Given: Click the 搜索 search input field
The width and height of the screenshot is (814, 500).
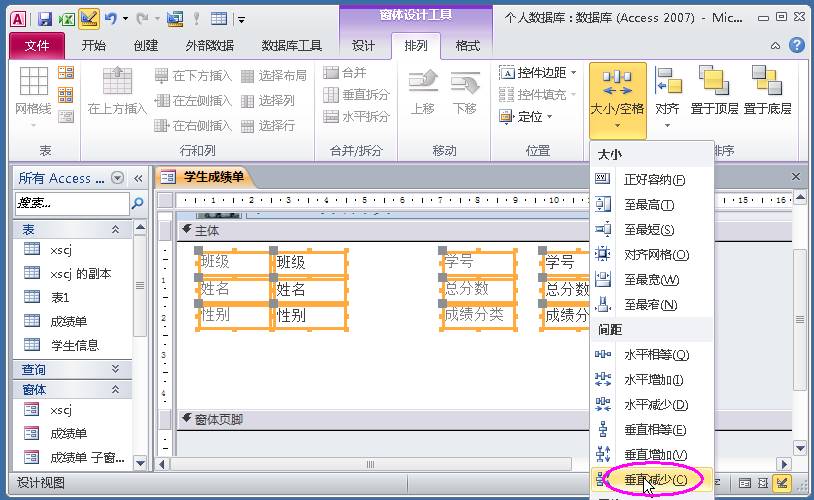Looking at the screenshot, I should 72,203.
